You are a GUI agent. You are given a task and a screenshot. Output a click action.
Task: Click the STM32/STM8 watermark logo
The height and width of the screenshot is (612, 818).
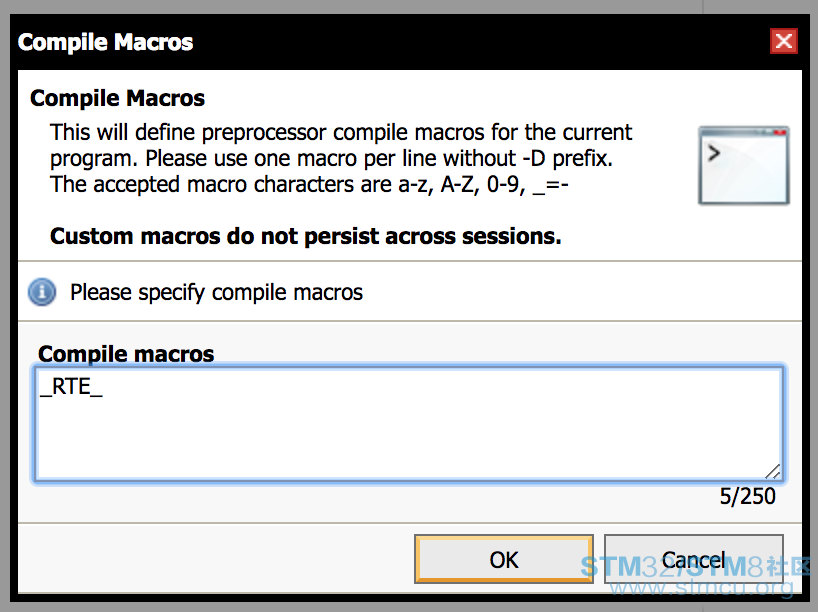[696, 567]
